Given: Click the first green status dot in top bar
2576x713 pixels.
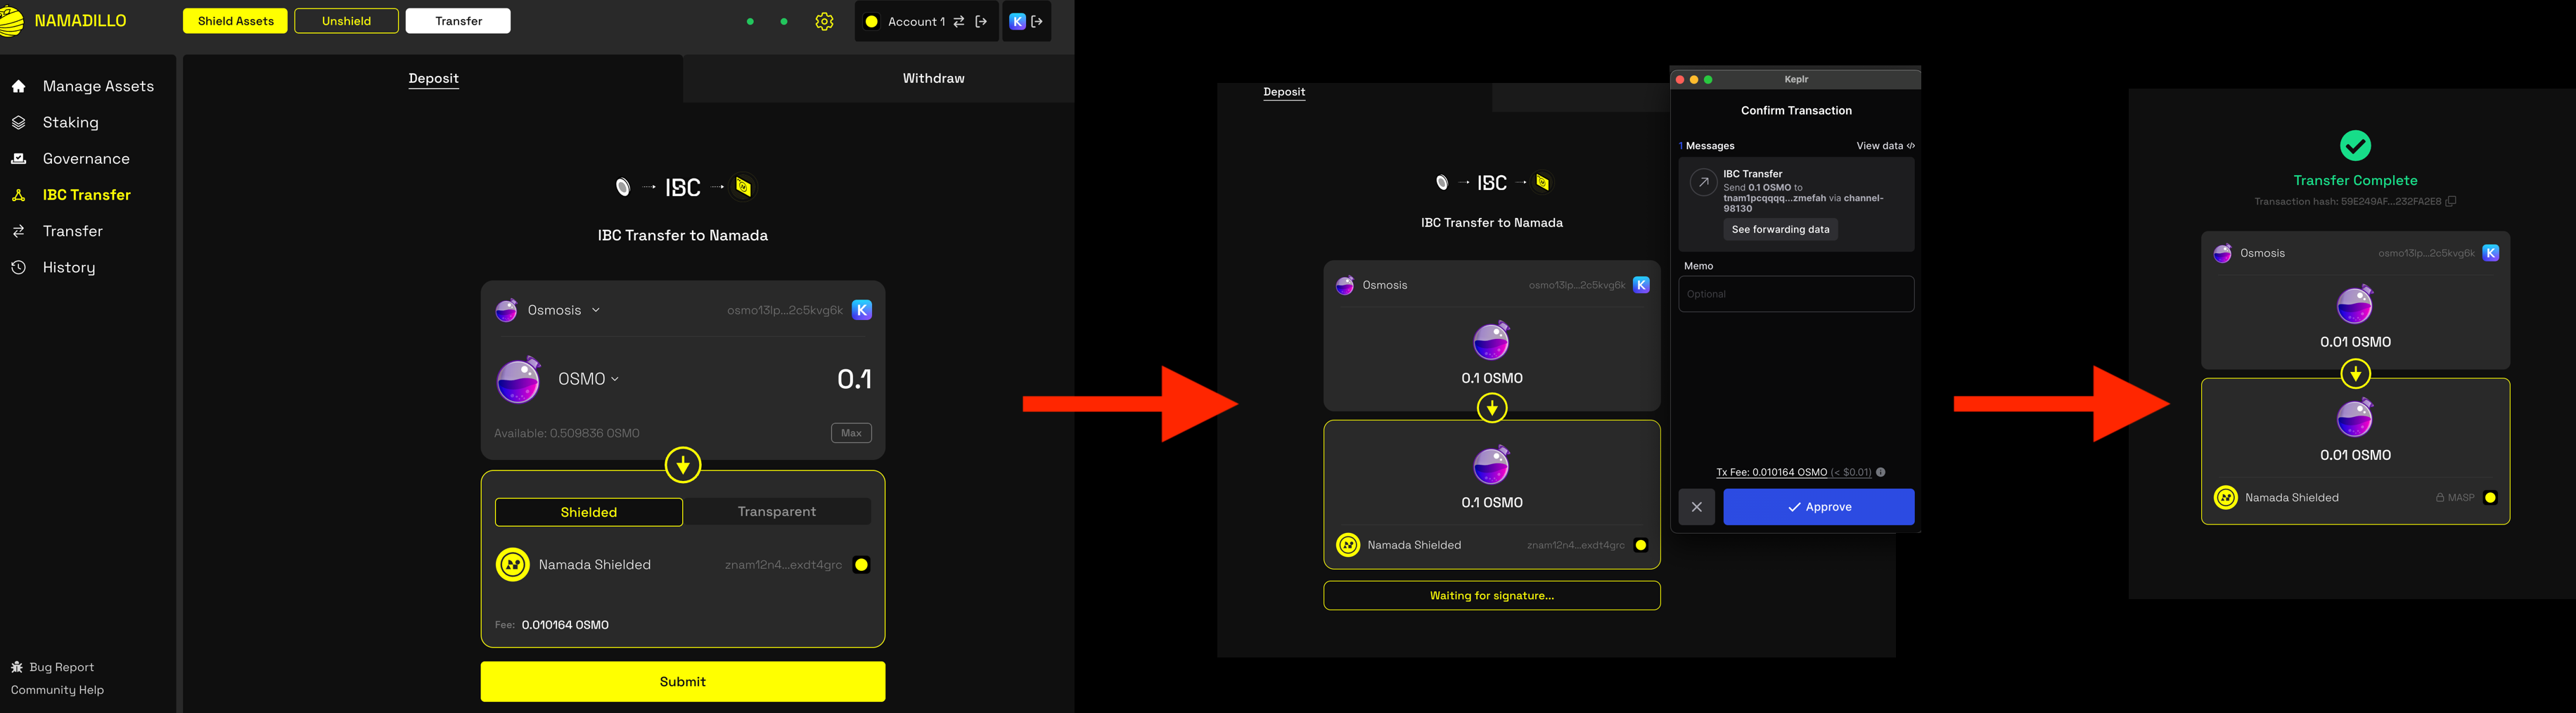Looking at the screenshot, I should [750, 21].
